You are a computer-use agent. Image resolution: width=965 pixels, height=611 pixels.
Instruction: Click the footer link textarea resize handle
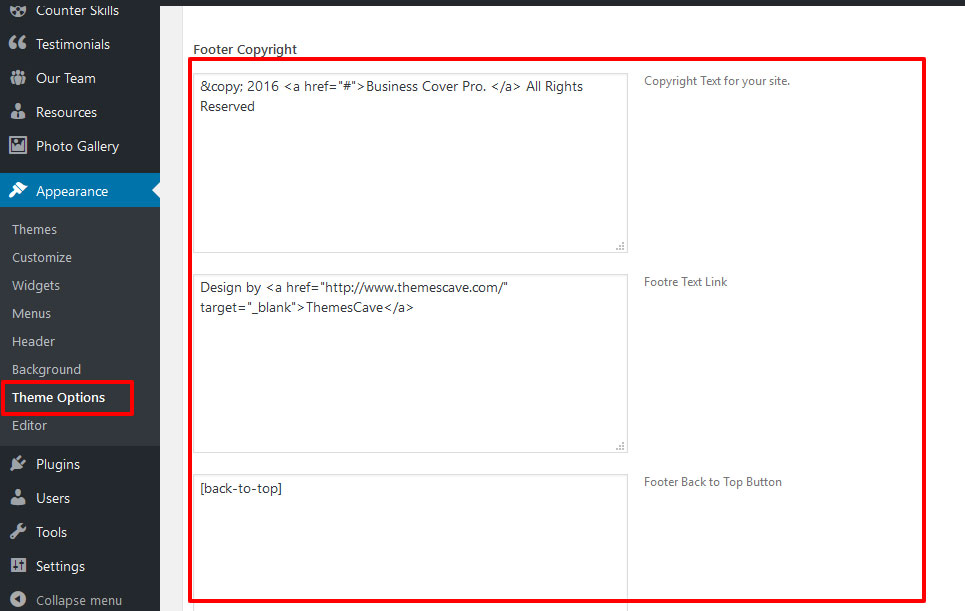(x=620, y=446)
